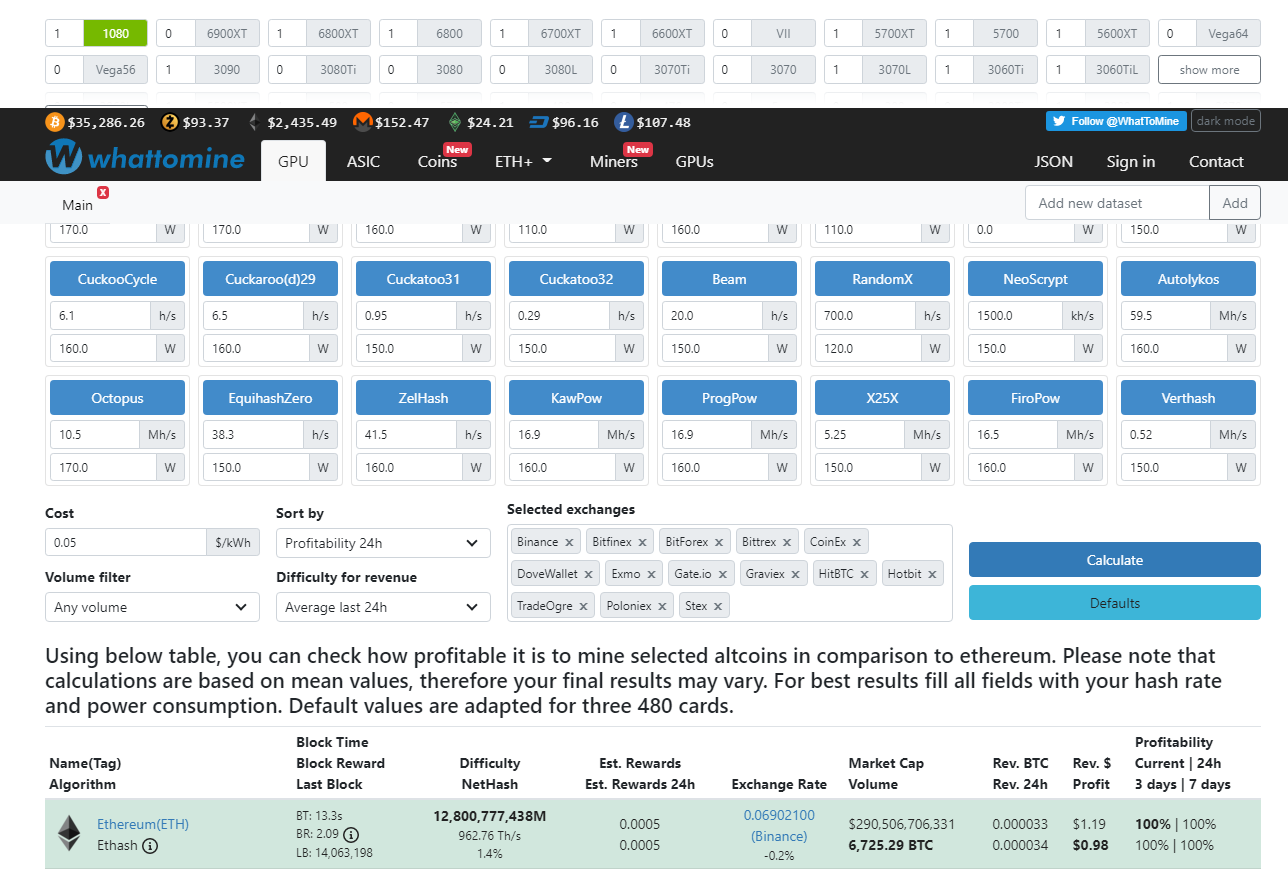
Task: Click the Monero coin icon
Action: pos(362,122)
